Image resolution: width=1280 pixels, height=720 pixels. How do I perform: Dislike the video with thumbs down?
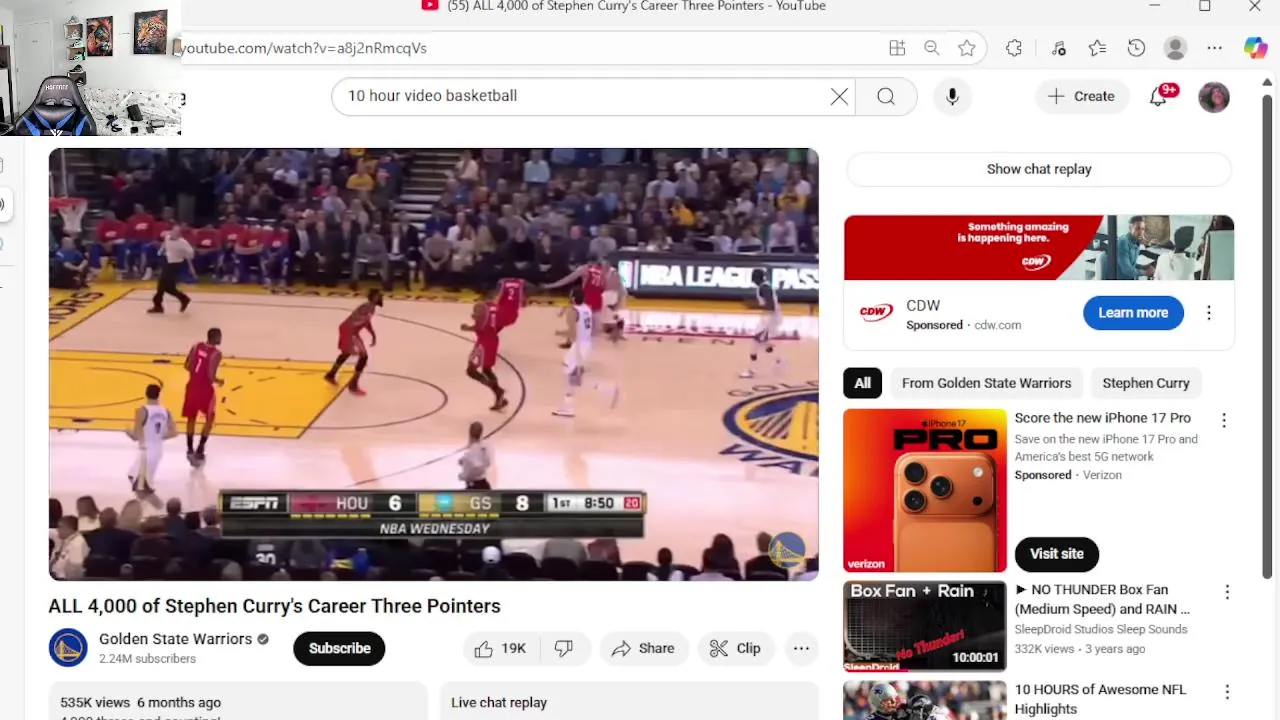(x=564, y=648)
